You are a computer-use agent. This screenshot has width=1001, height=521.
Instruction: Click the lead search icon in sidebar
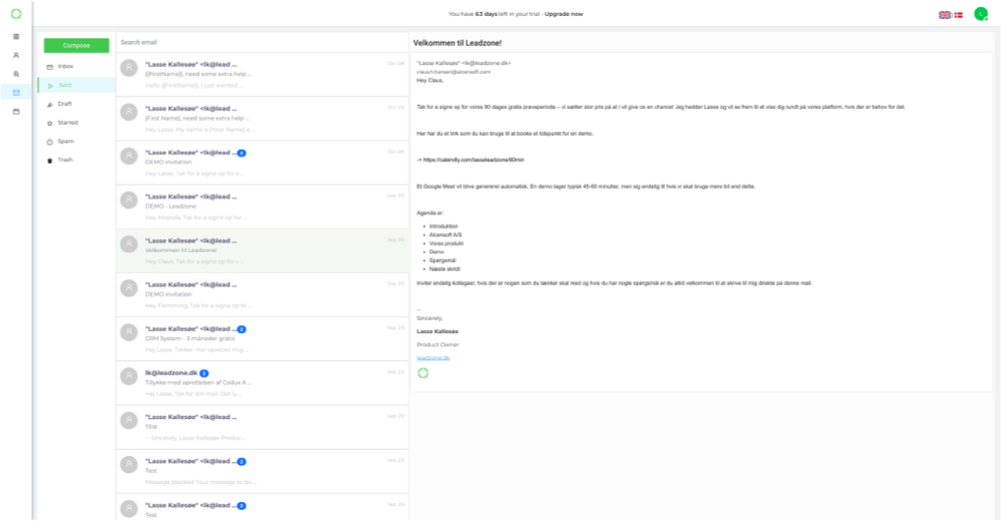click(16, 74)
